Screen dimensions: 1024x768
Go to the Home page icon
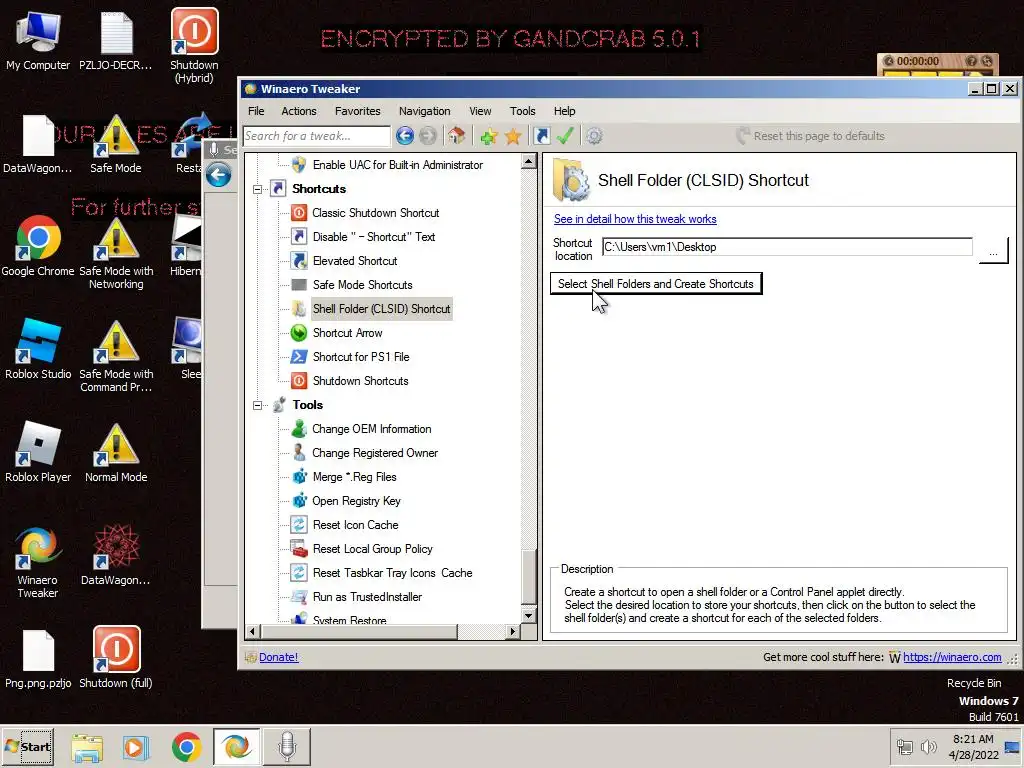(x=456, y=136)
